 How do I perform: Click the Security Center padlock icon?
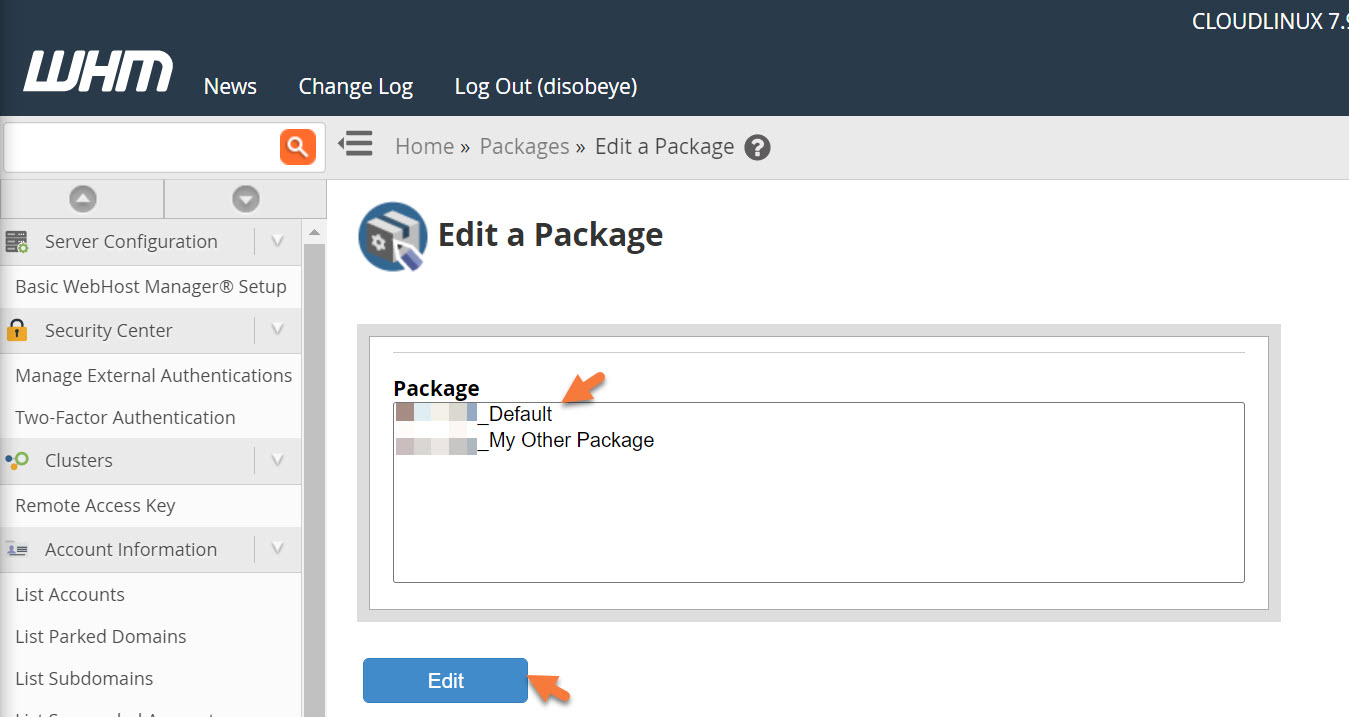pyautogui.click(x=17, y=330)
